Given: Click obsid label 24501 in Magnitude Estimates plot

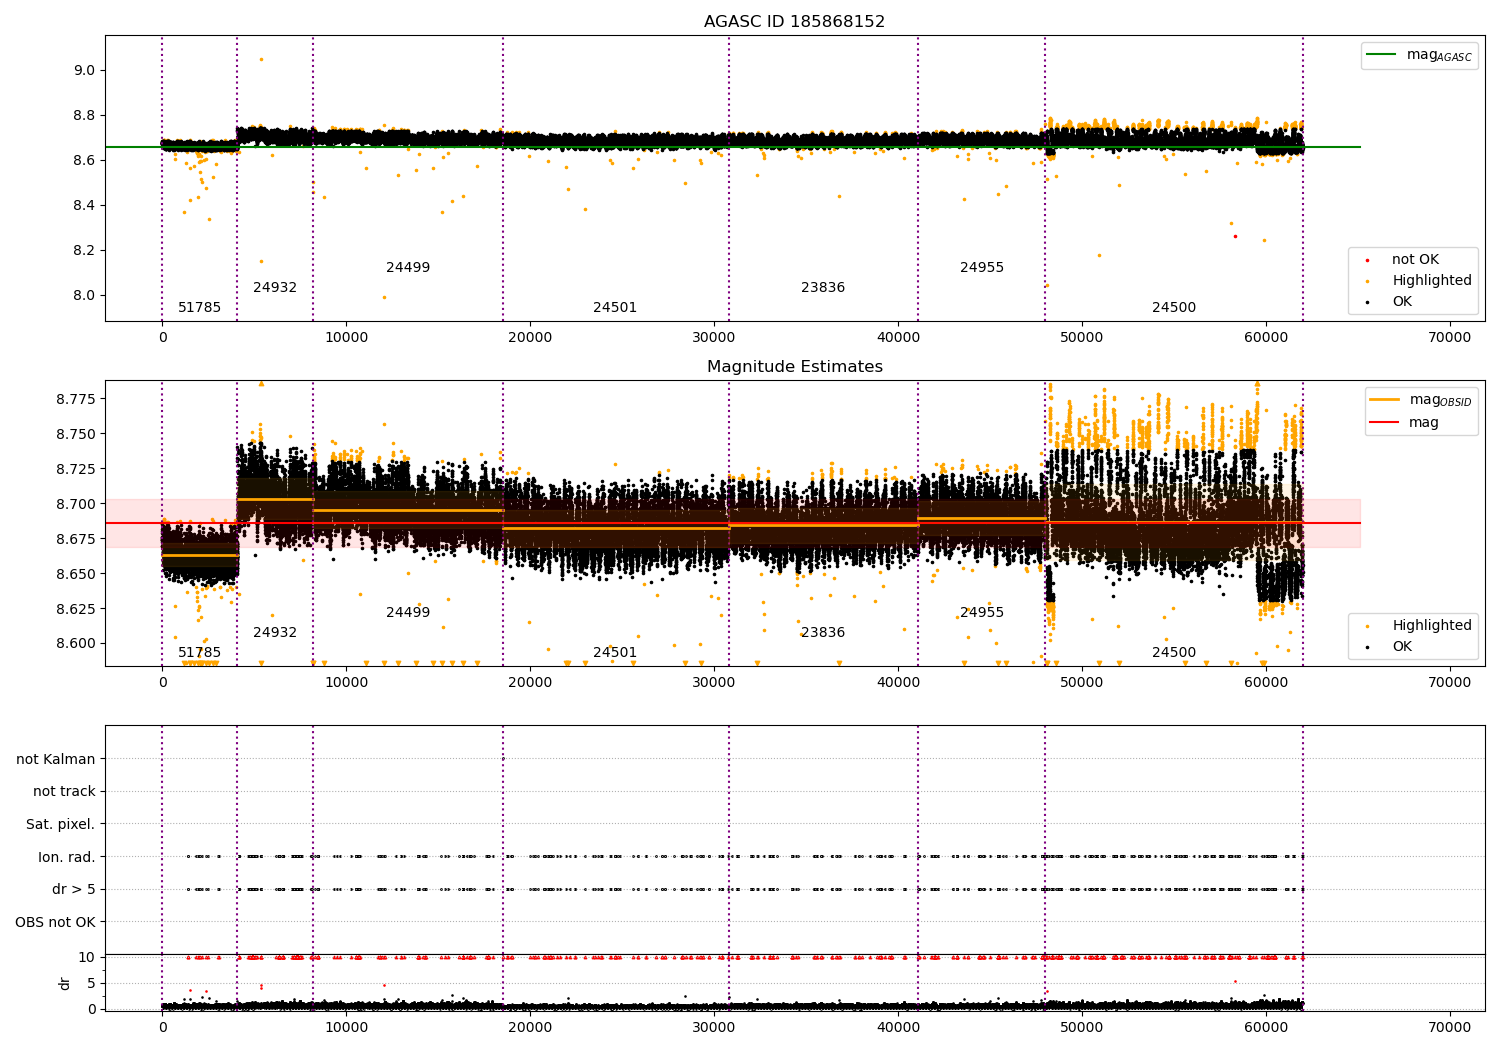Looking at the screenshot, I should pos(615,653).
